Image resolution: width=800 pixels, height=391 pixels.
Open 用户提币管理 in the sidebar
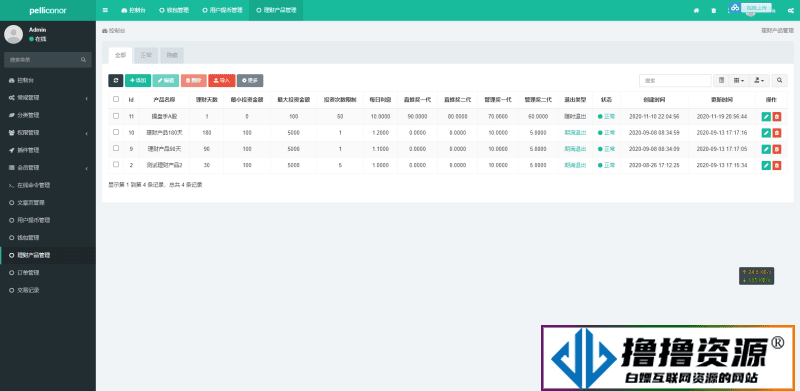(x=47, y=220)
